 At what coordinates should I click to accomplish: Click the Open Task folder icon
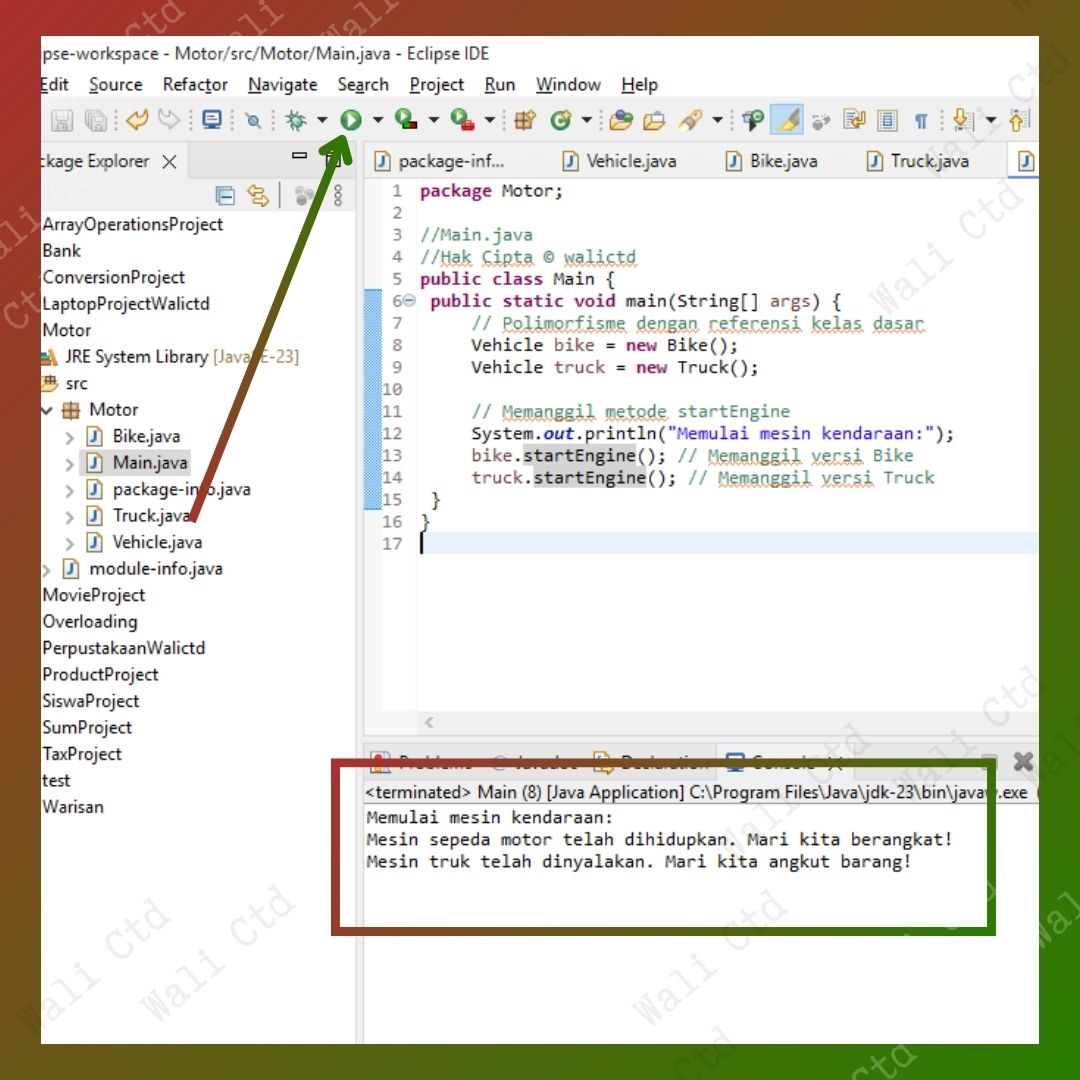click(x=654, y=121)
